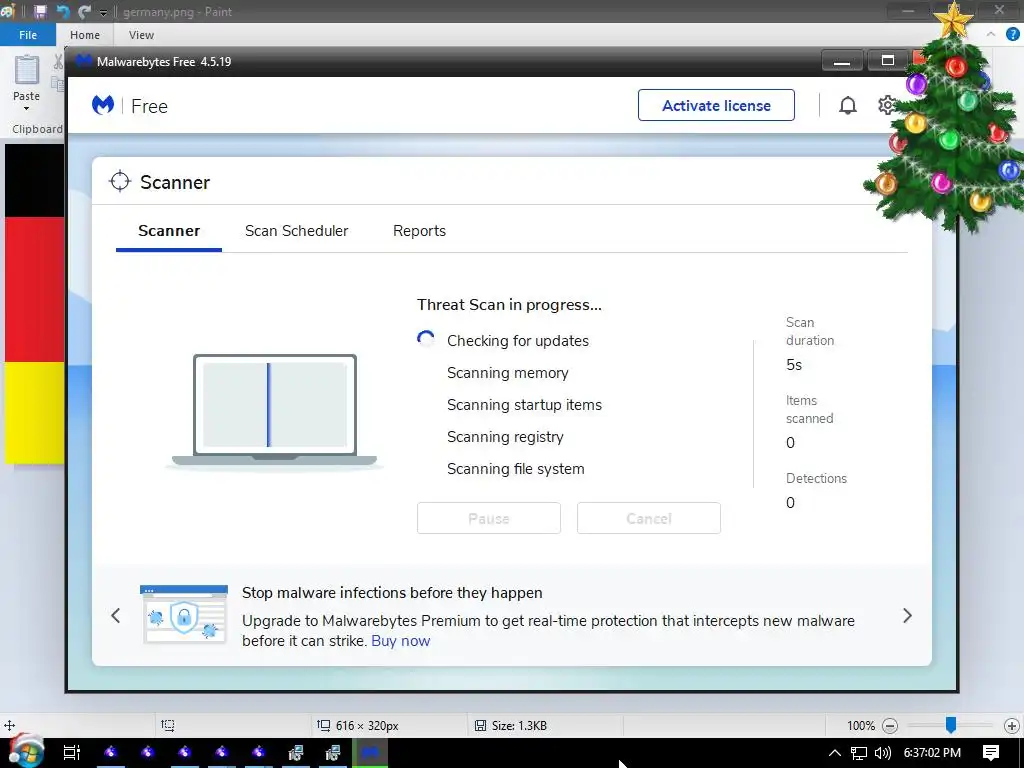Expand Customize Quick Access Toolbar arrow in Paint
The image size is (1024, 768).
click(103, 12)
